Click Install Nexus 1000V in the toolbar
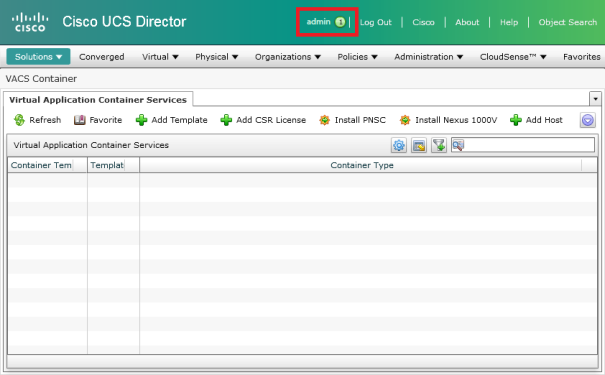 [448, 120]
